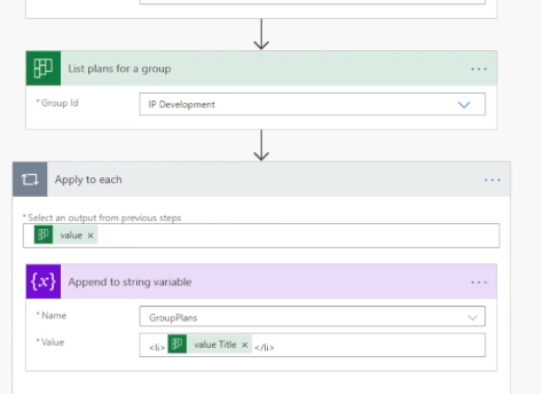This screenshot has width=541, height=394.
Task: Open ellipsis menu for Append to string variable
Action: (479, 282)
